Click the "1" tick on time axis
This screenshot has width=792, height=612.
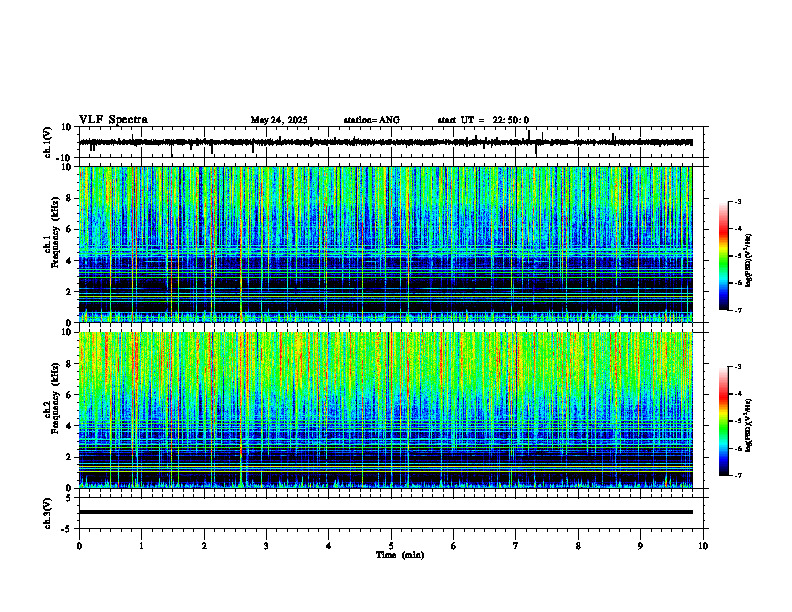[x=141, y=546]
